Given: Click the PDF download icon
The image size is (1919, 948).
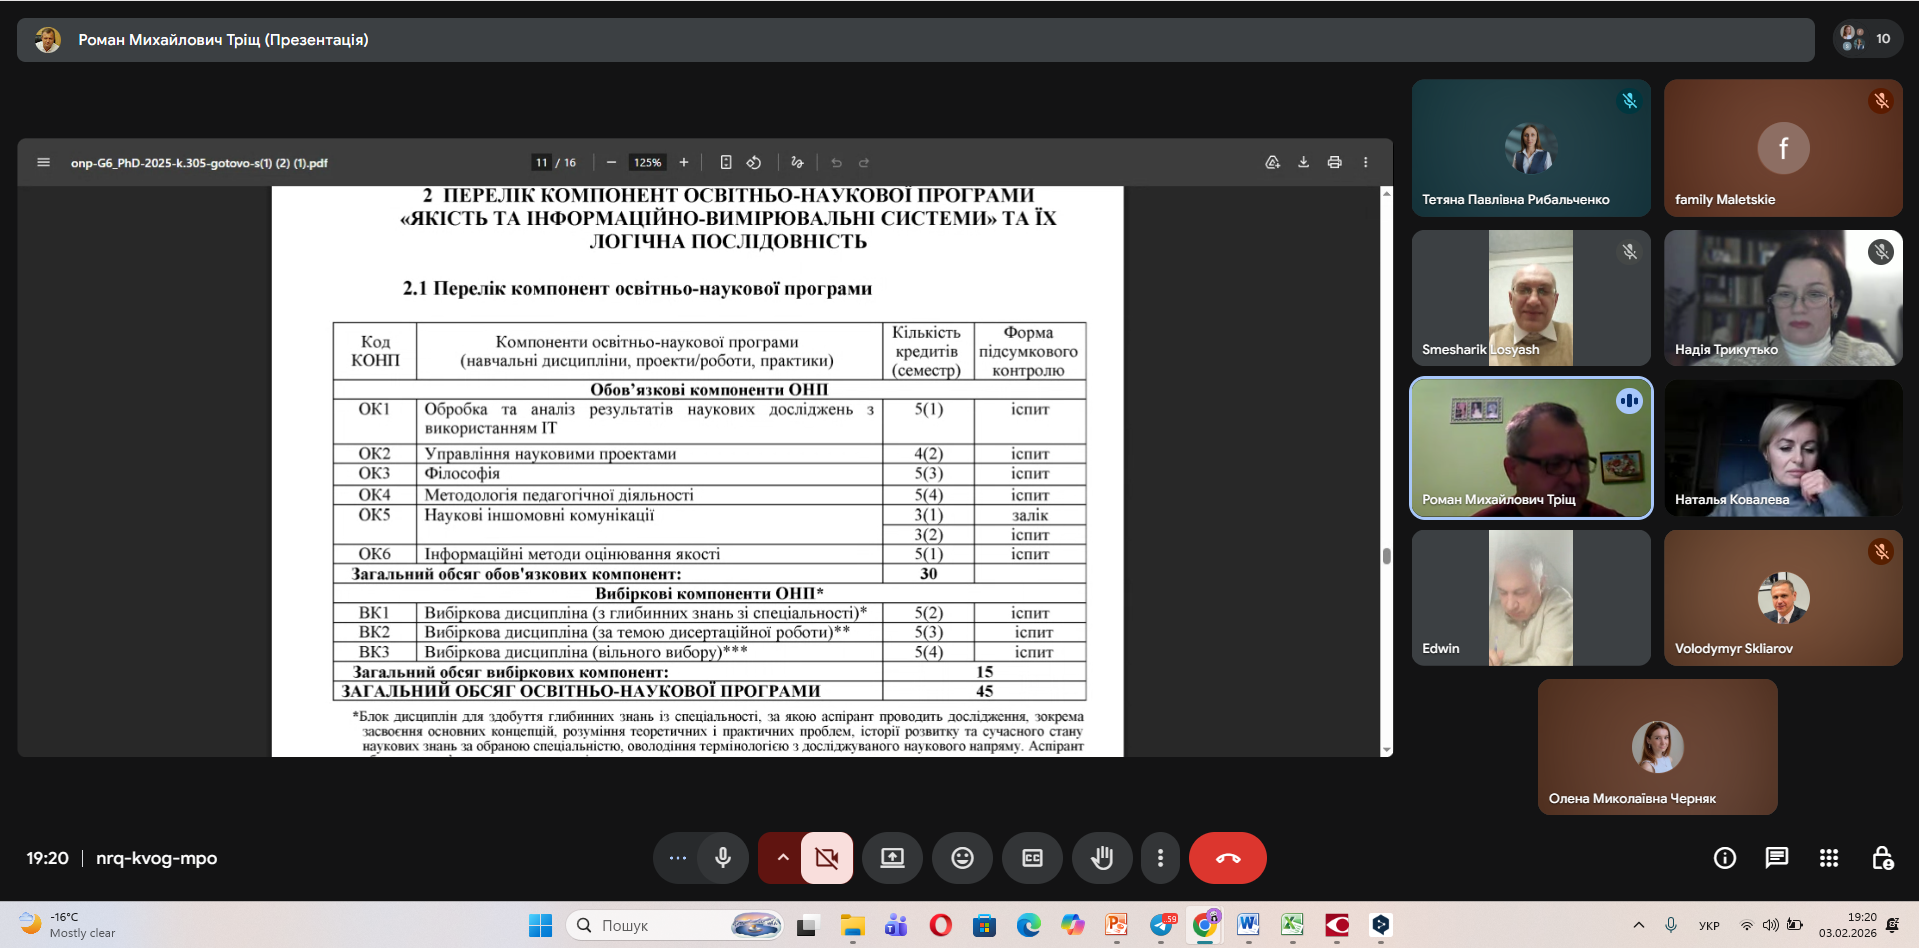Looking at the screenshot, I should pos(1303,162).
